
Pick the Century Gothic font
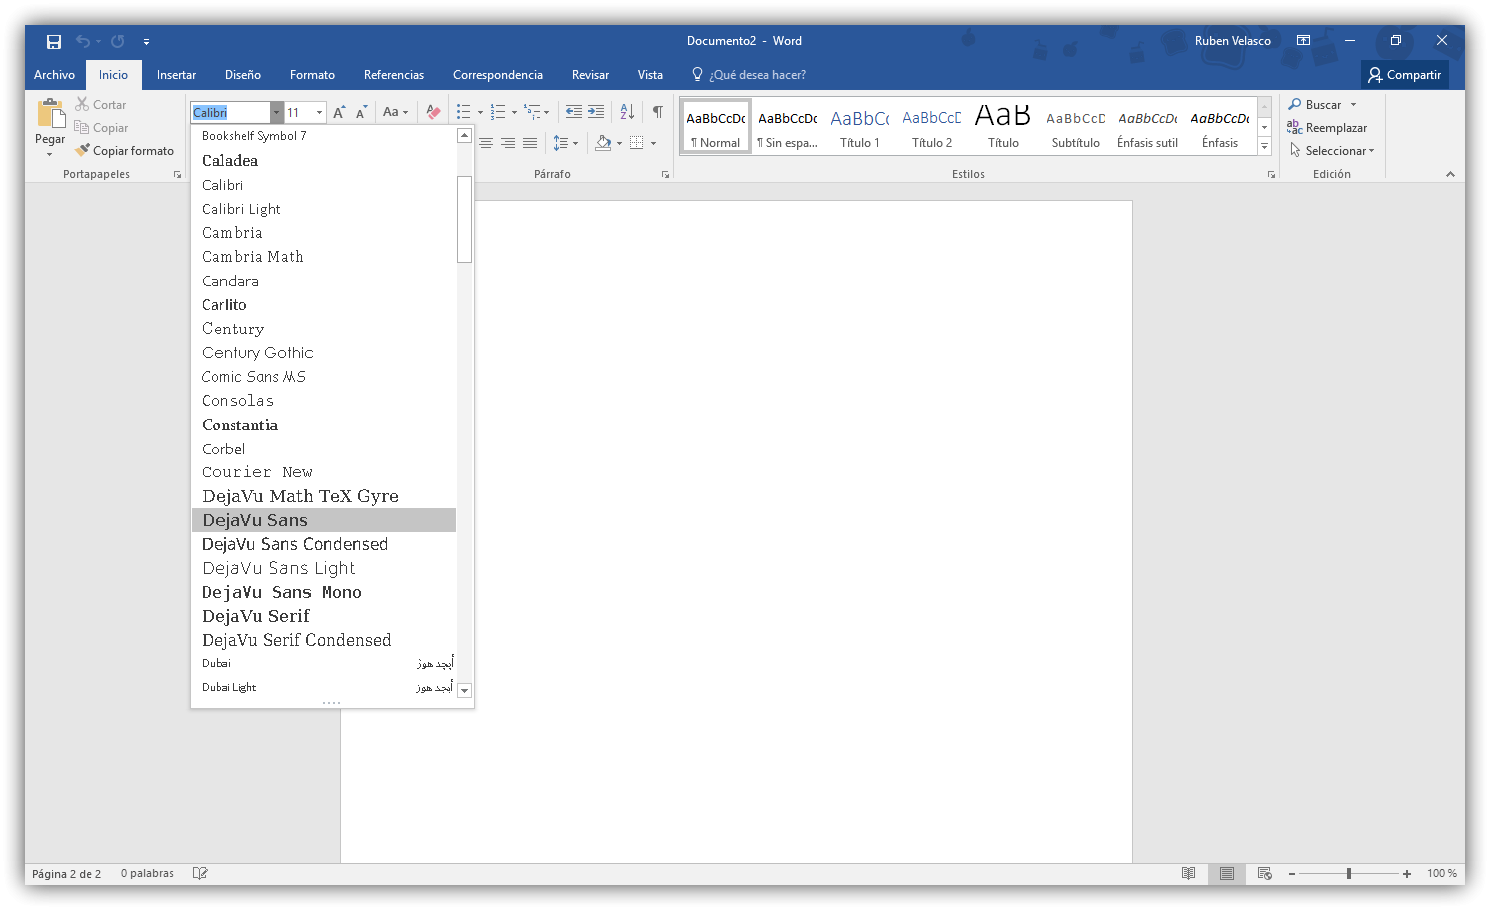click(324, 353)
